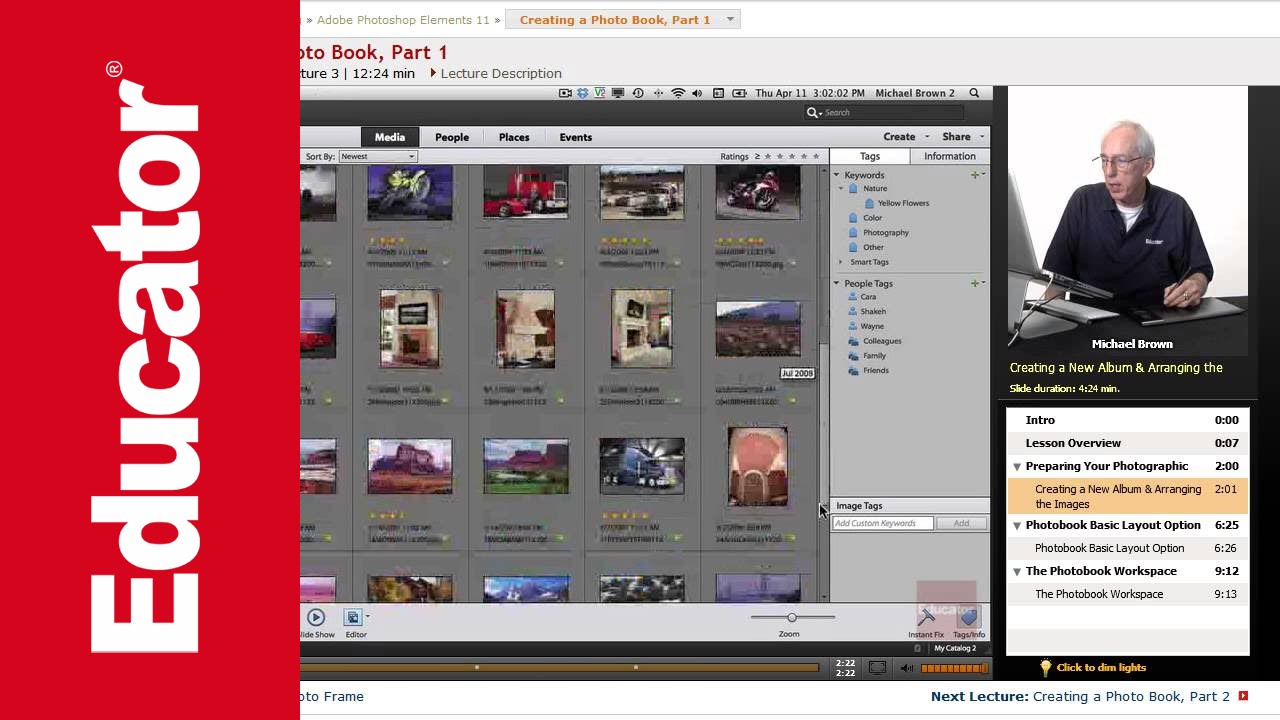This screenshot has width=1280, height=720.
Task: Collapse the Nature keyword category
Action: pyautogui.click(x=841, y=188)
